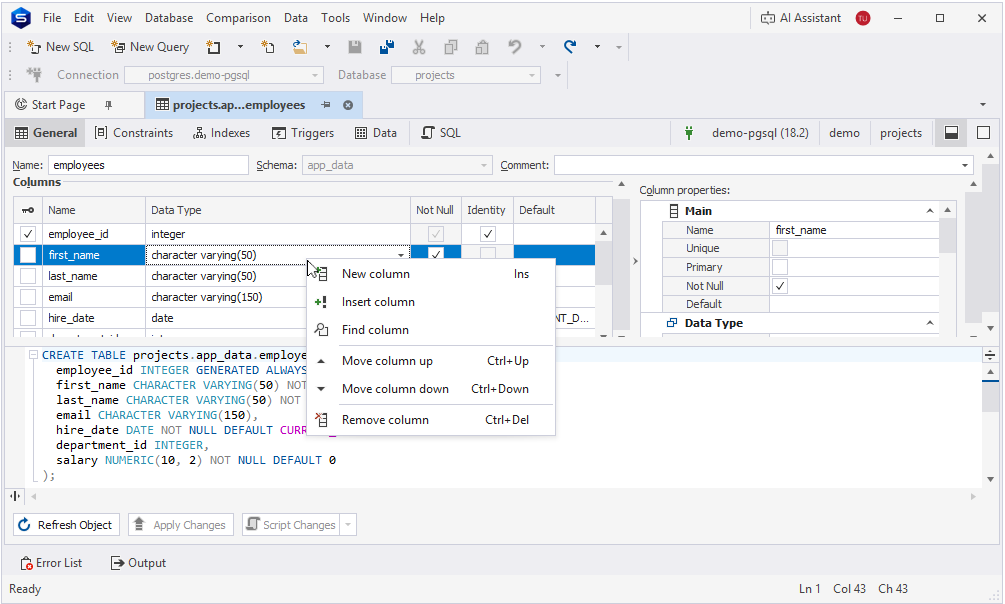This screenshot has height=604, width=1005.
Task: Click the table Name input field
Action: (x=148, y=165)
